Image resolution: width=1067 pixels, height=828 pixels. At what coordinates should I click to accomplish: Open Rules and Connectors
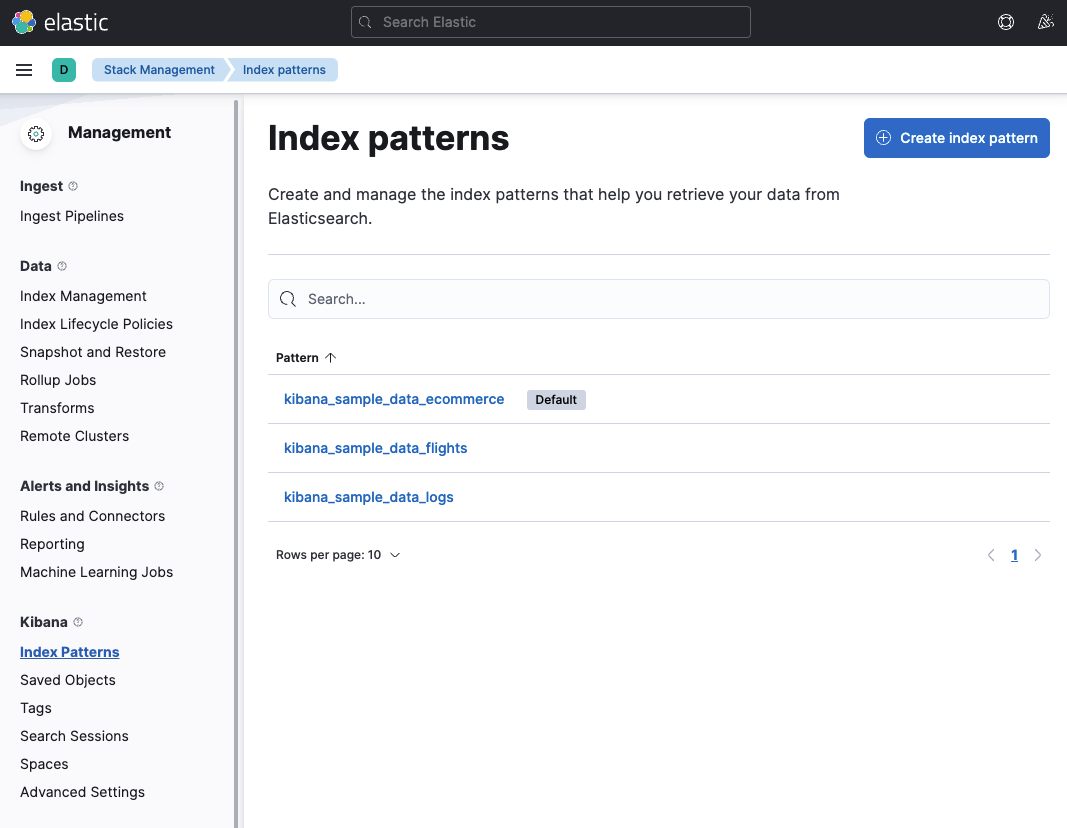click(93, 516)
